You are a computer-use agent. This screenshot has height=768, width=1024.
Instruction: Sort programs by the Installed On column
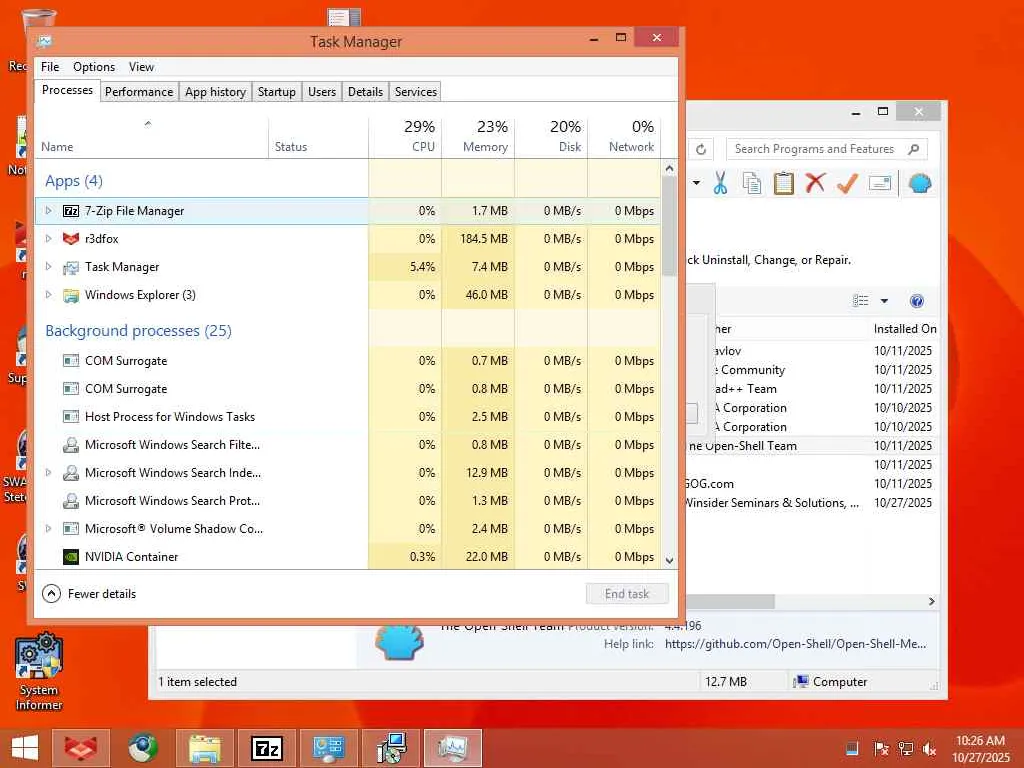pyautogui.click(x=905, y=329)
